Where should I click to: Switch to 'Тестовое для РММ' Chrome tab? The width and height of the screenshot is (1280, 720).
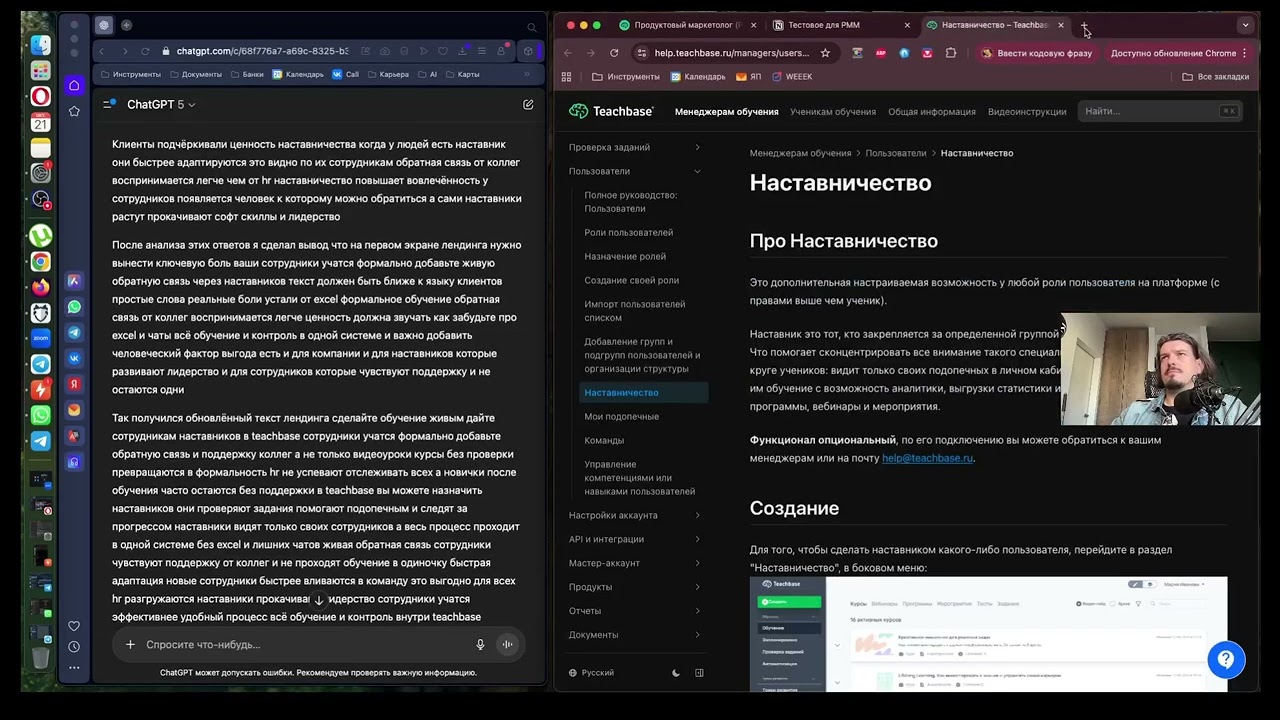(x=842, y=25)
